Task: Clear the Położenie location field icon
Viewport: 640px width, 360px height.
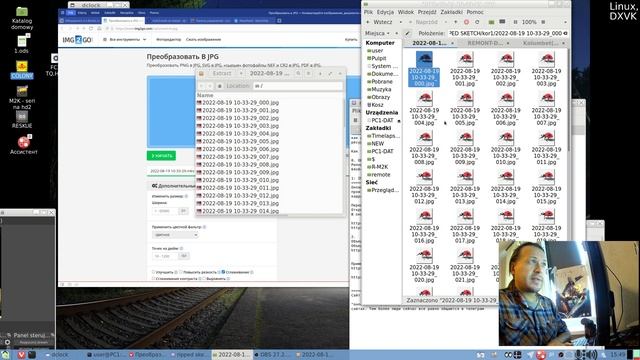Action: pos(565,33)
